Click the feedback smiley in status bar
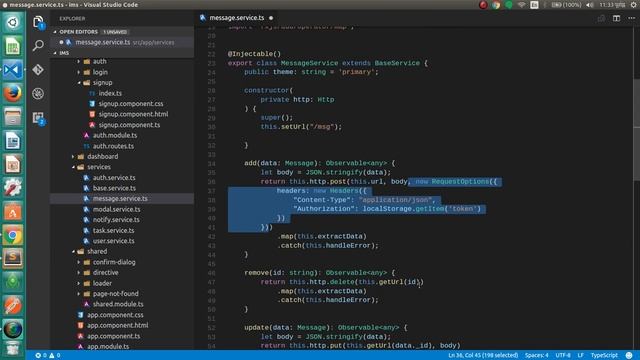The width and height of the screenshot is (640, 360). (629, 355)
